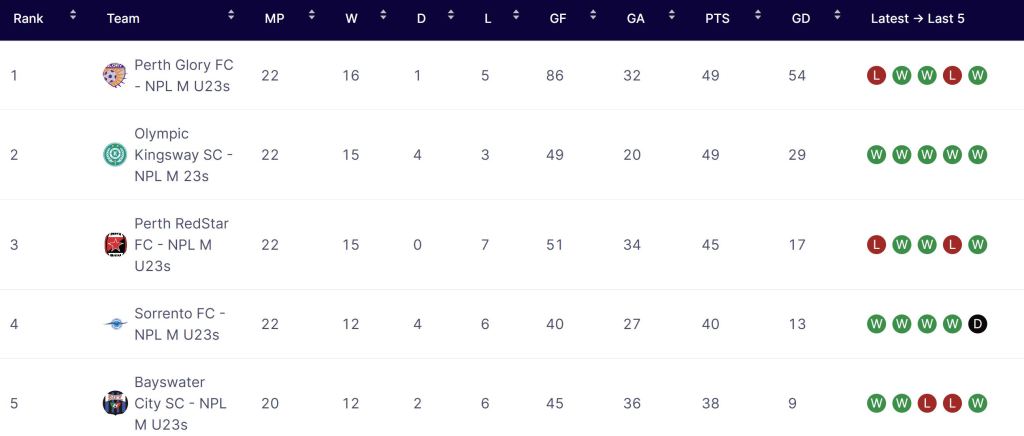1024x436 pixels.
Task: Click Bayswater City's latest win badge
Action: pyautogui.click(x=876, y=403)
